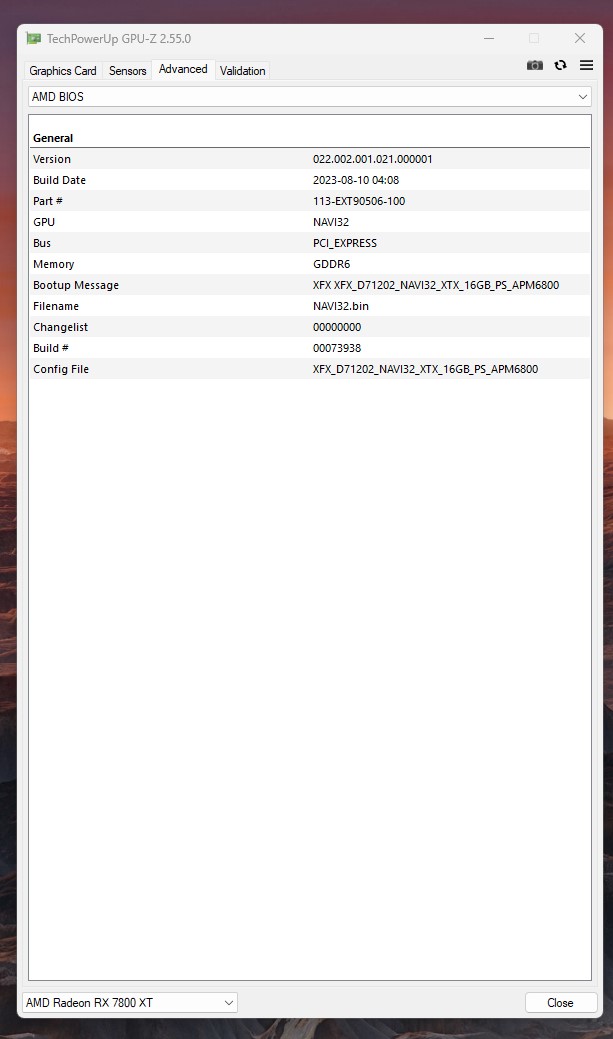Click part number 113-EXT90506-100
The height and width of the screenshot is (1039, 613).
359,201
